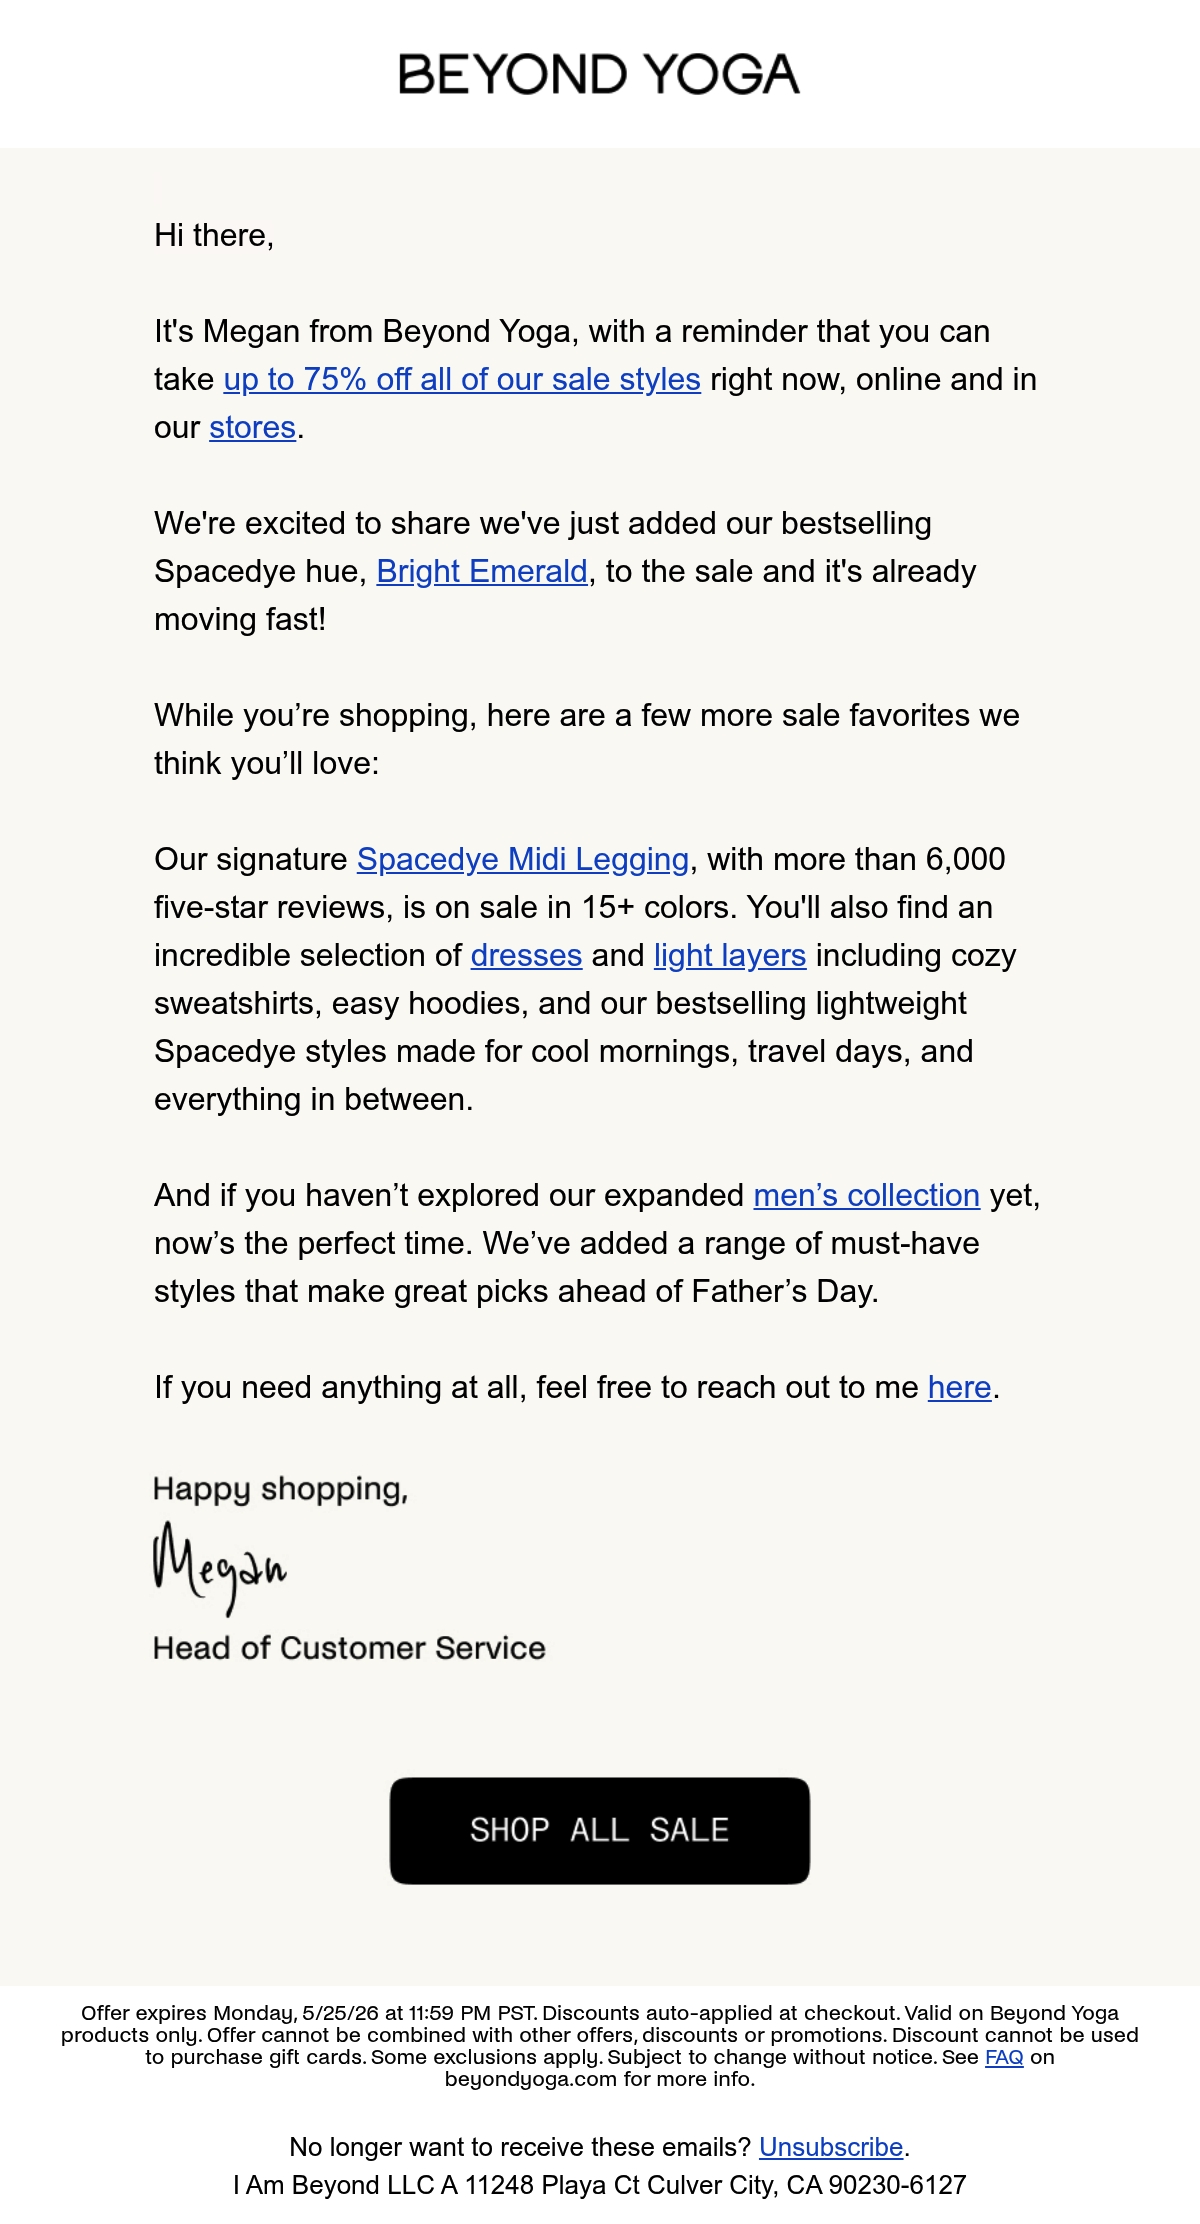Open the FAQ link in the disclaimer

coord(1004,2057)
